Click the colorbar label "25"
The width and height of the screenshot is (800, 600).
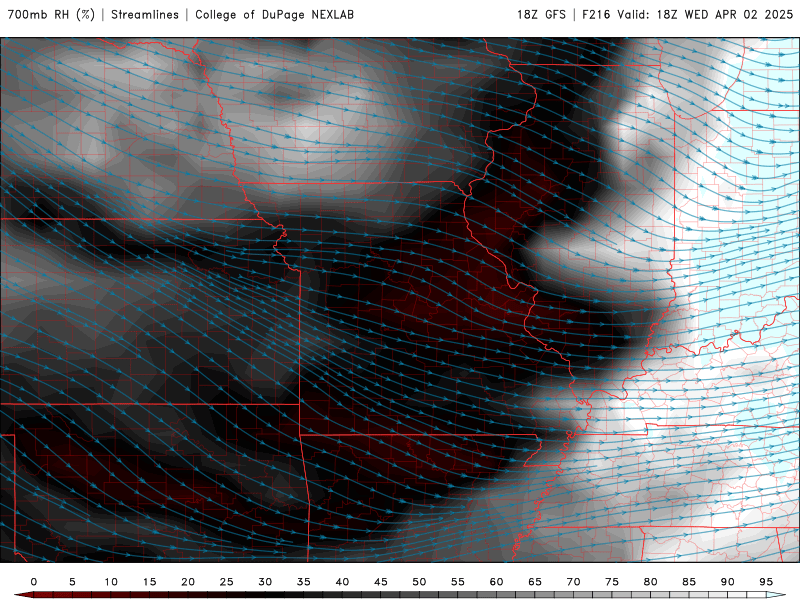point(227,582)
